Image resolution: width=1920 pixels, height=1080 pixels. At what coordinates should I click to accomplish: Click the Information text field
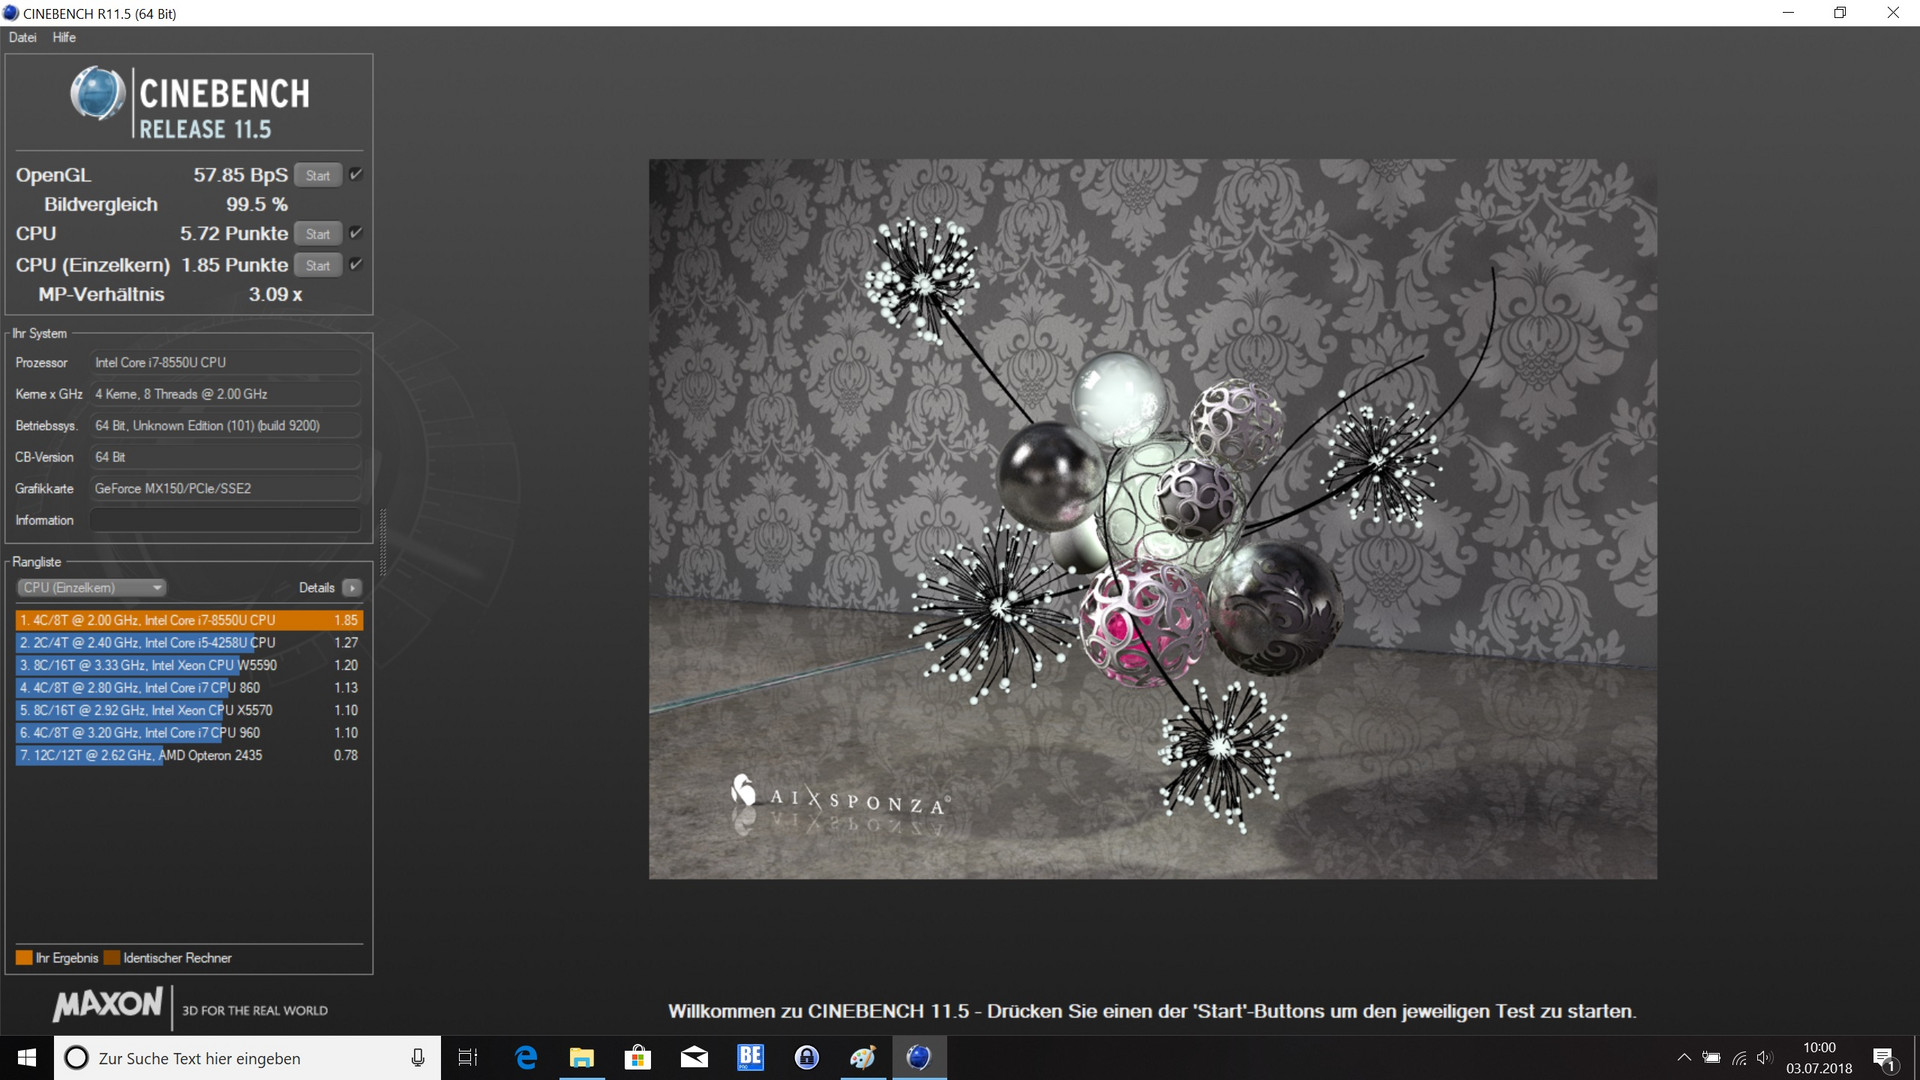click(x=225, y=520)
